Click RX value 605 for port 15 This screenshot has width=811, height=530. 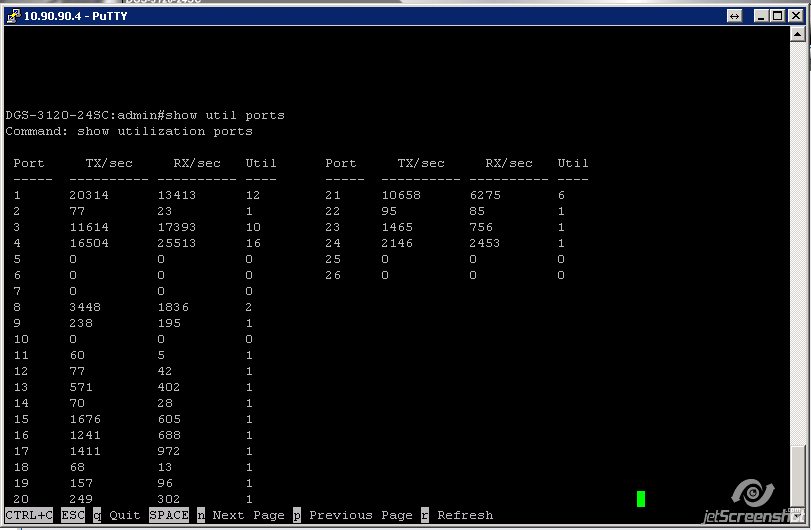tap(169, 419)
